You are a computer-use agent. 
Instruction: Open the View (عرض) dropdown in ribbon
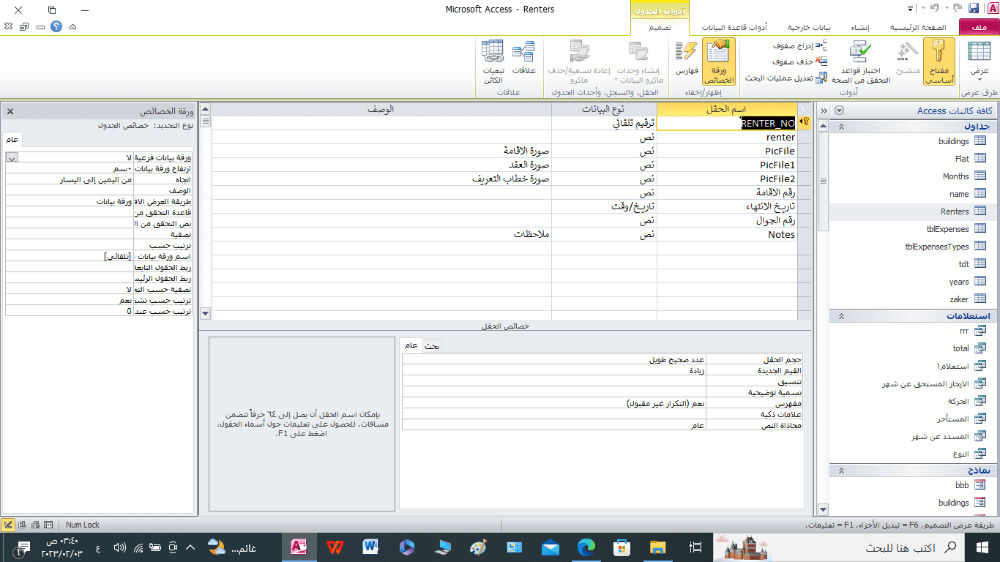pyautogui.click(x=979, y=62)
